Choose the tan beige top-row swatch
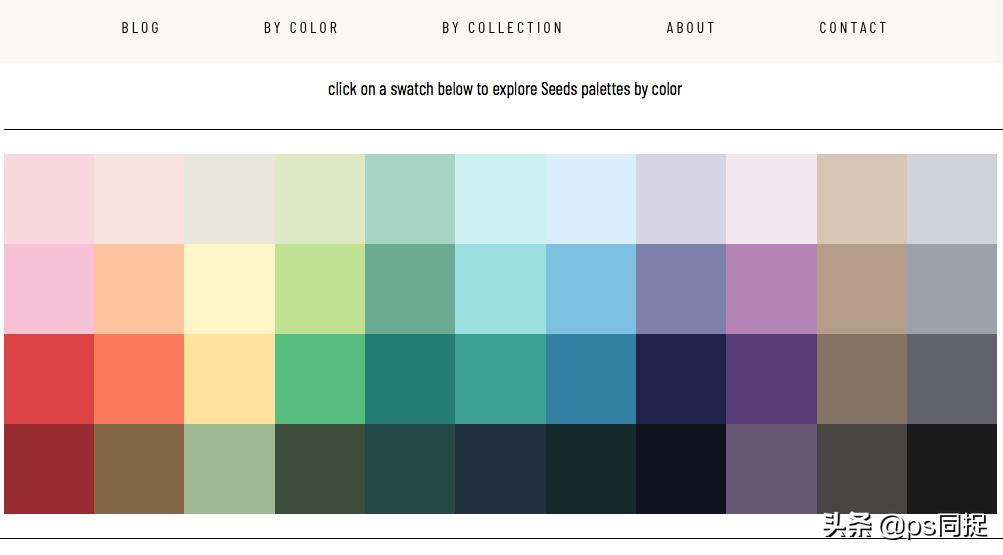Screen dimensions: 1003x555 coord(862,199)
